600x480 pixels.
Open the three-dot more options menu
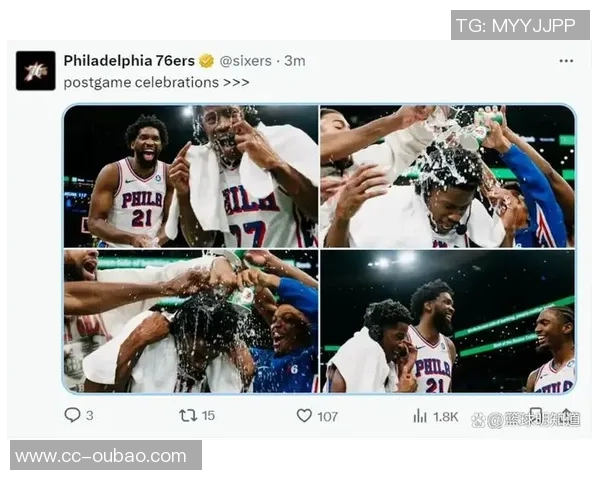566,61
